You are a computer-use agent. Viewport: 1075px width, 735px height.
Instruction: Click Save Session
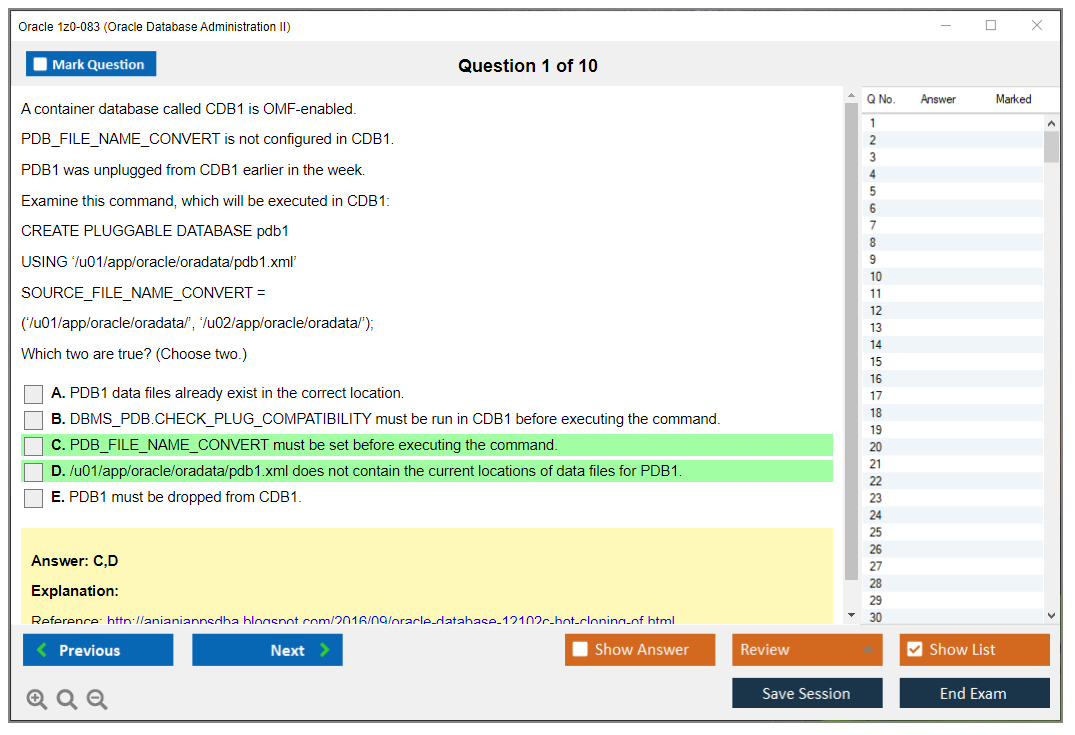click(x=807, y=693)
